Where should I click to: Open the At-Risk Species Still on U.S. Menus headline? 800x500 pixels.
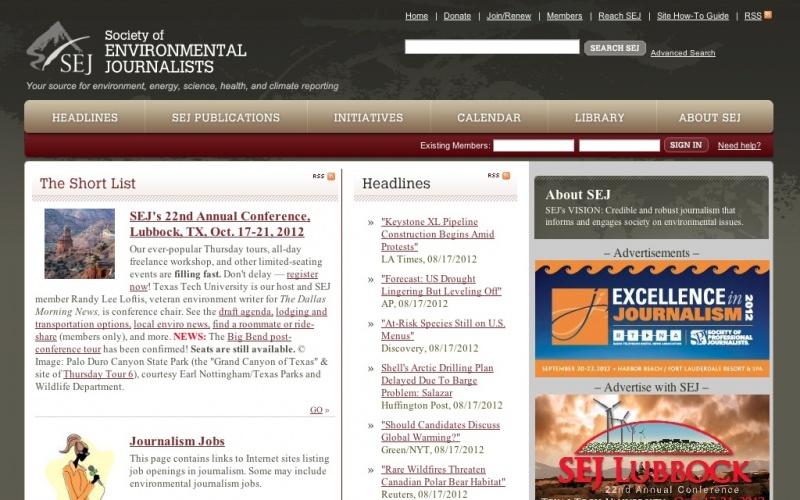click(443, 330)
